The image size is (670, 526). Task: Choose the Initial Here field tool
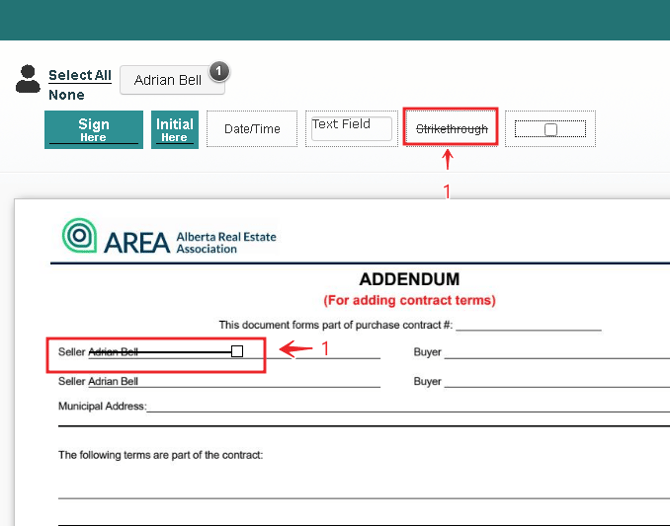tap(175, 130)
